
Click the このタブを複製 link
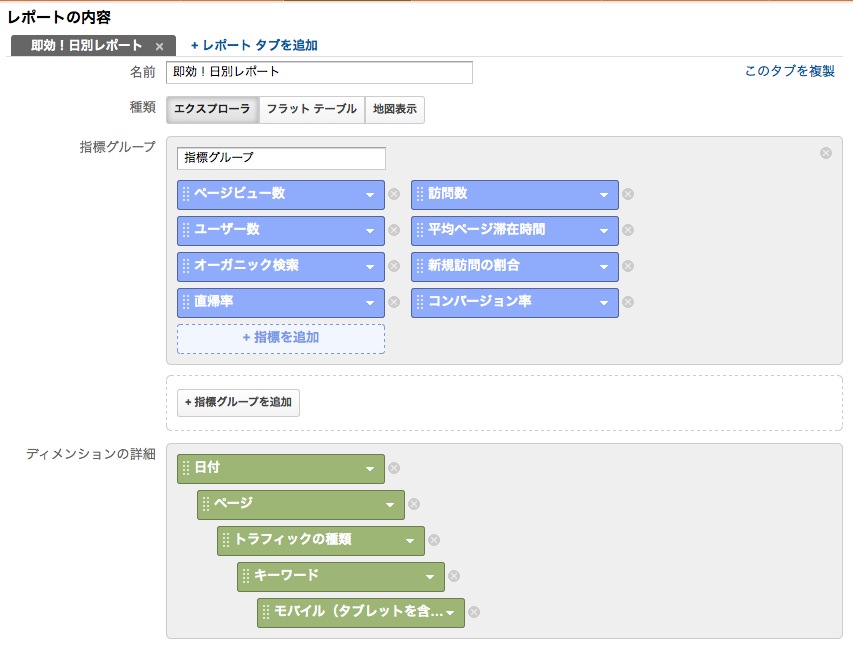point(789,71)
